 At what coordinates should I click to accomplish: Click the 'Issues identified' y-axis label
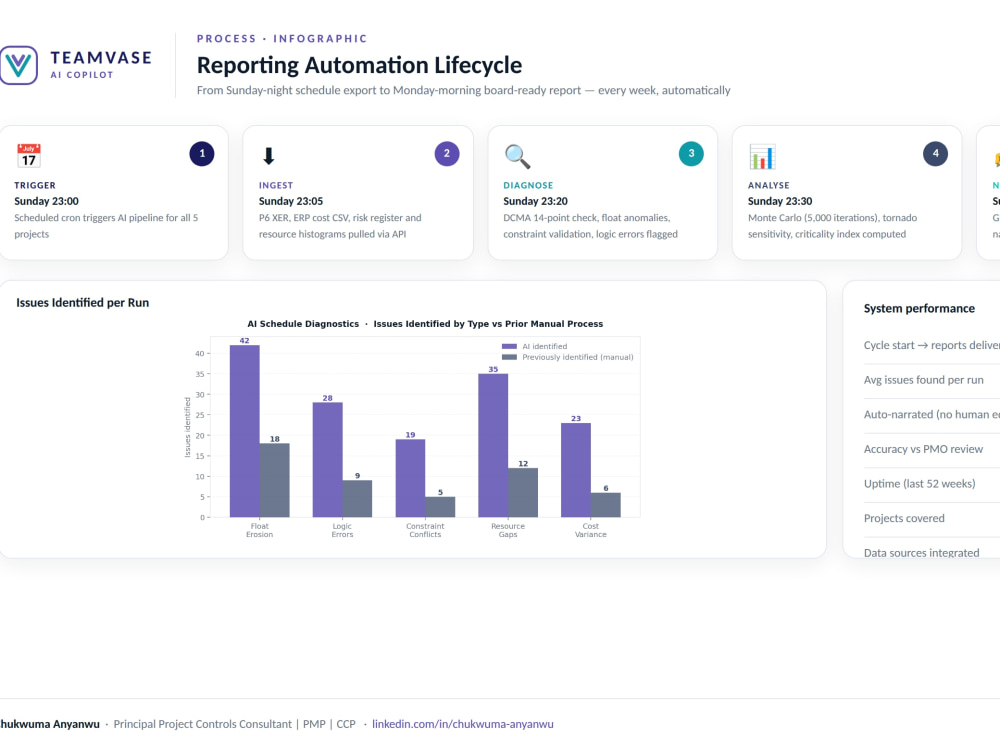188,427
